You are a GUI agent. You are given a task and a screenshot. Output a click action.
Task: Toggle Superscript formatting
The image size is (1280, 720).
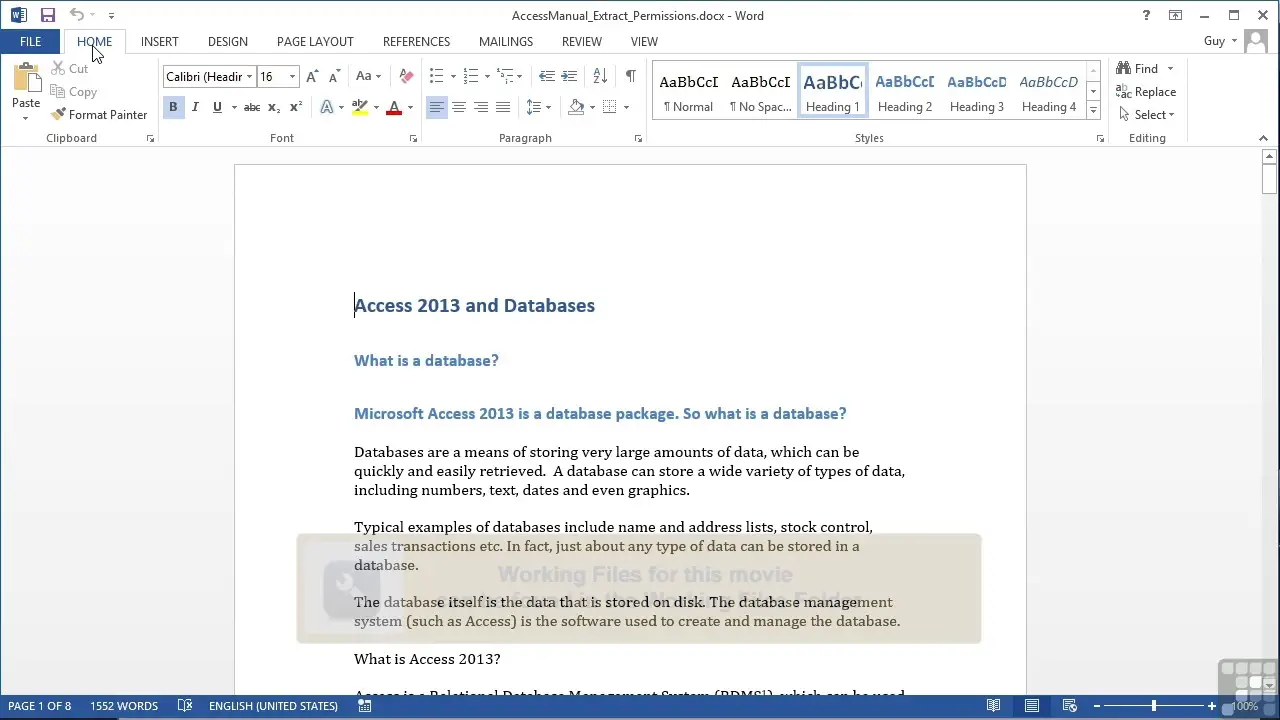(x=296, y=107)
